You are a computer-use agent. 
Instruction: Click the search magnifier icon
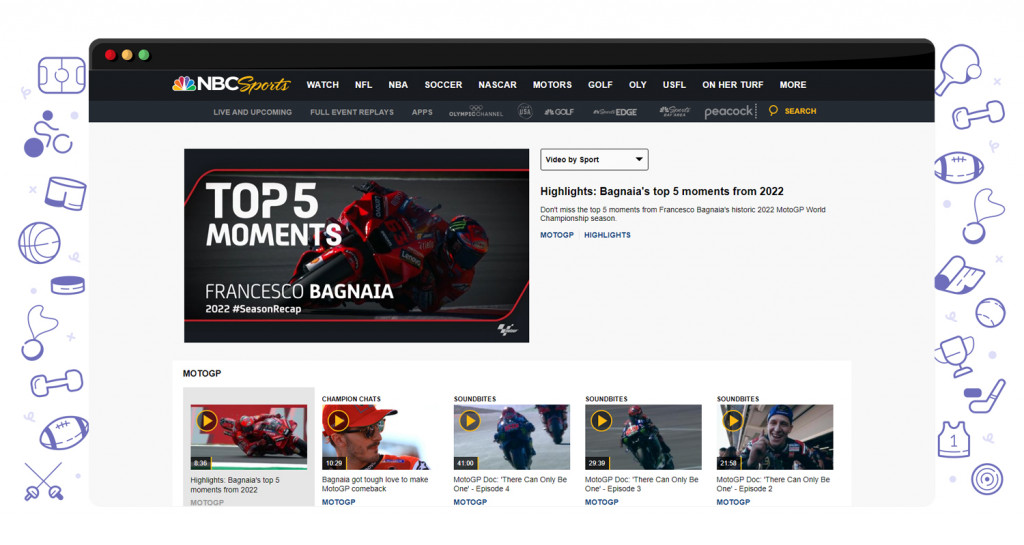[x=773, y=110]
